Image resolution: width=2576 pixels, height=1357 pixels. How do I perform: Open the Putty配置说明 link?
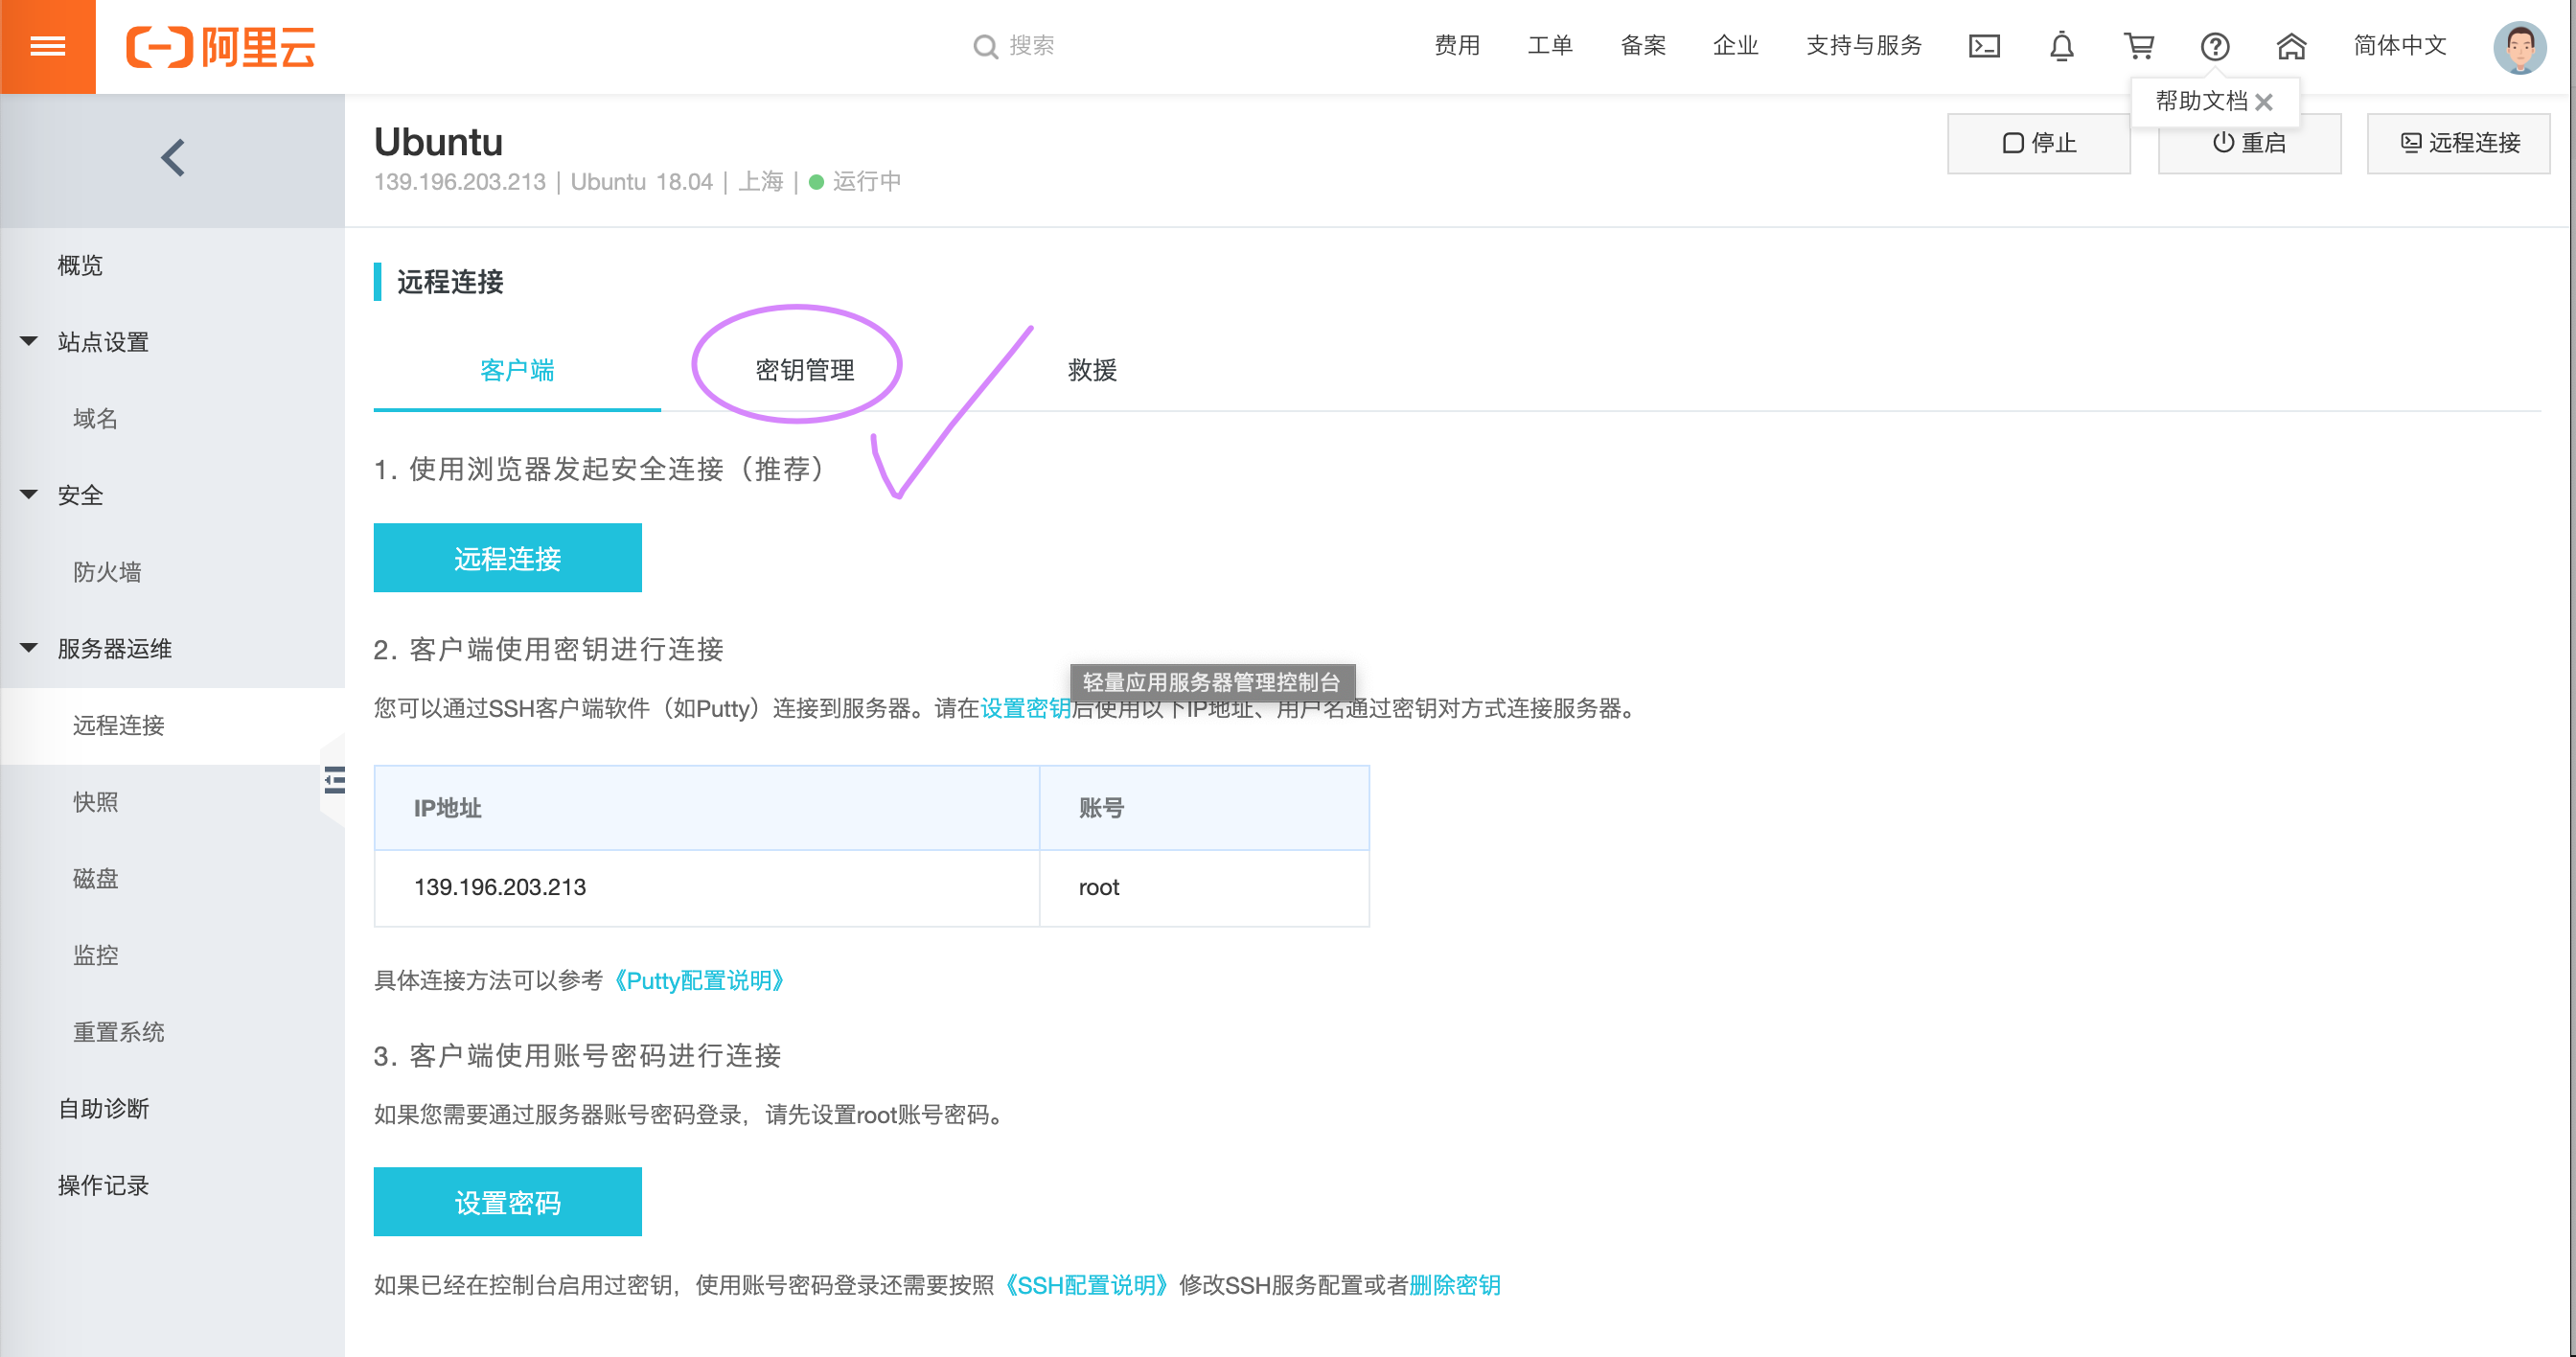pyautogui.click(x=699, y=980)
